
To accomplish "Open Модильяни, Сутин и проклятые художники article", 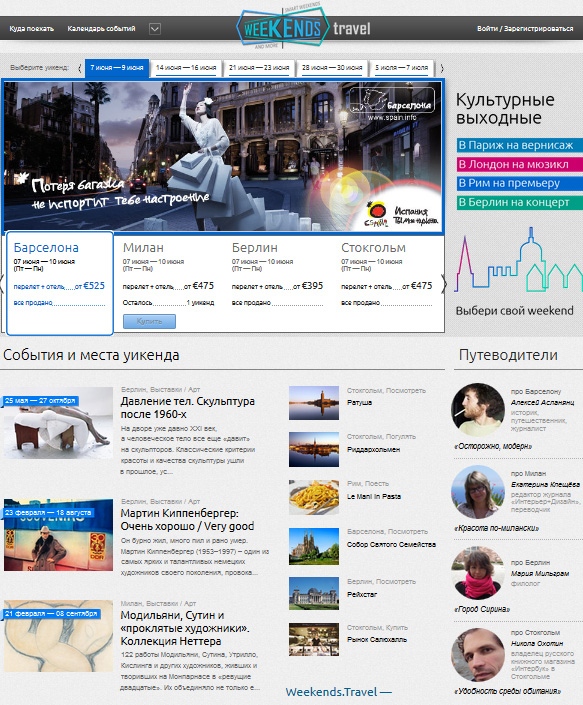I will (x=185, y=628).
